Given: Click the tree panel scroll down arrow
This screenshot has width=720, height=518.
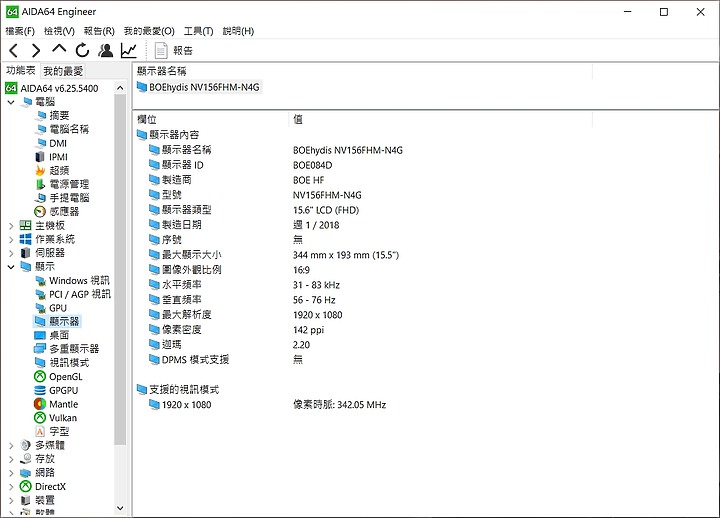Looking at the screenshot, I should pyautogui.click(x=120, y=508).
